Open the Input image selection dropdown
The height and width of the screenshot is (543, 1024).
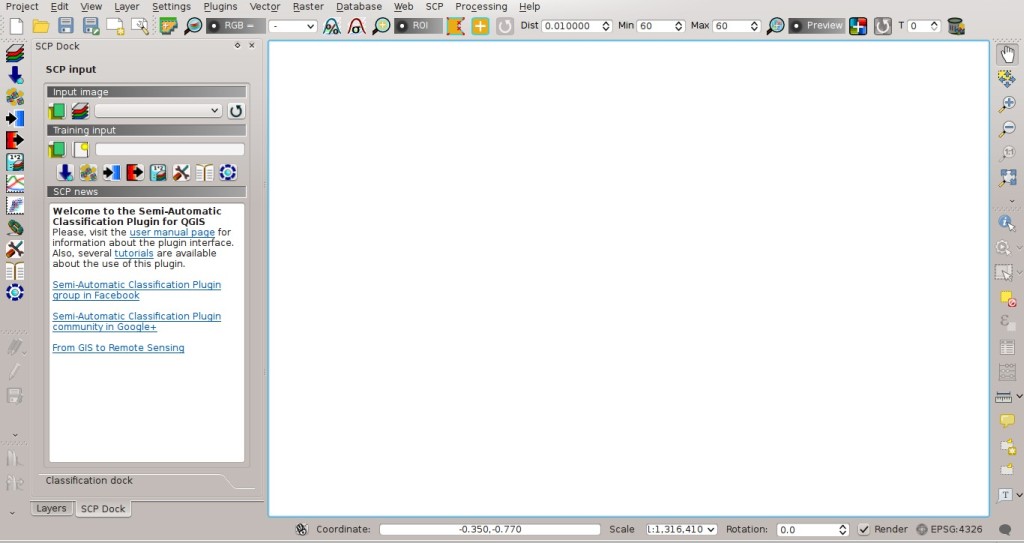[158, 110]
